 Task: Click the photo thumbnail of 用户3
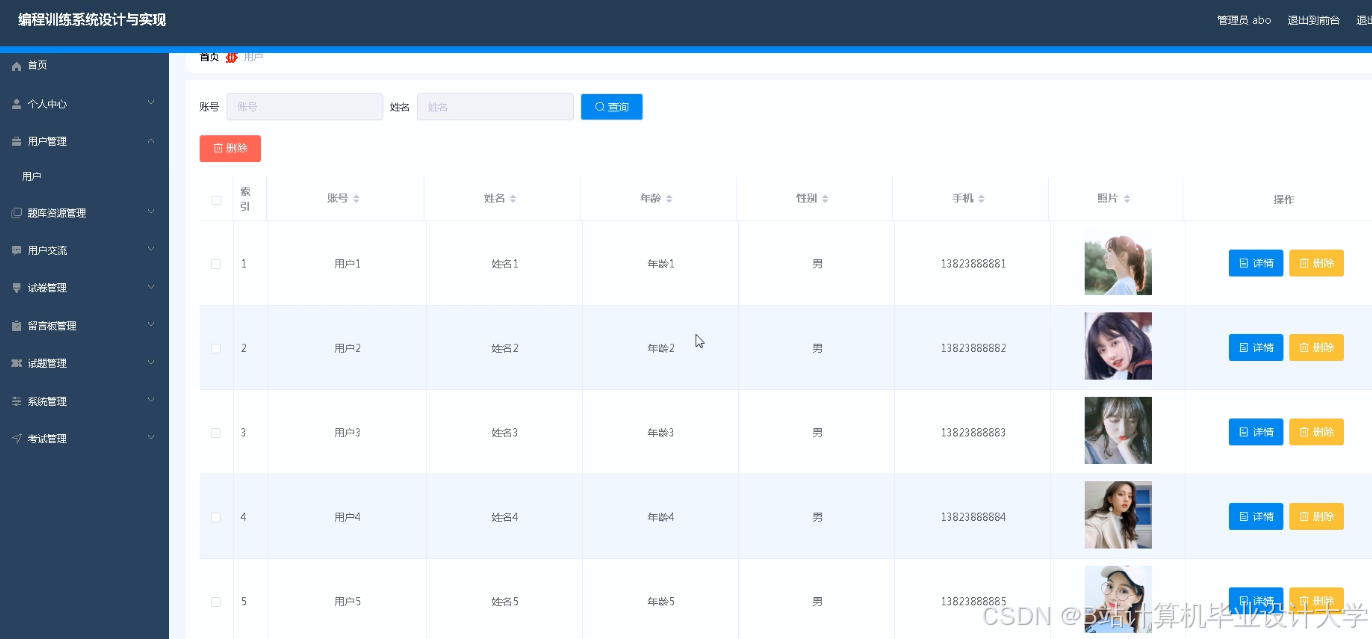tap(1118, 431)
